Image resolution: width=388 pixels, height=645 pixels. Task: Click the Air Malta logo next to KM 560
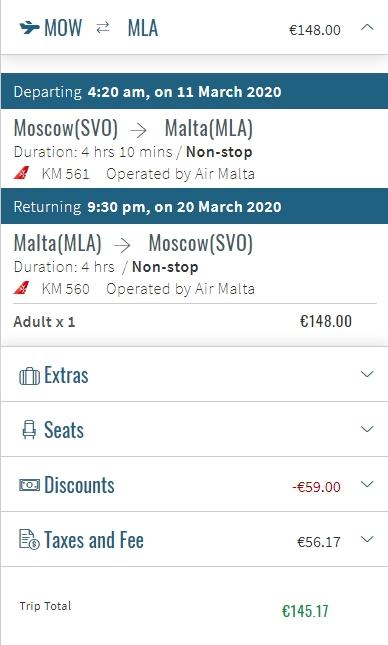tap(21, 288)
